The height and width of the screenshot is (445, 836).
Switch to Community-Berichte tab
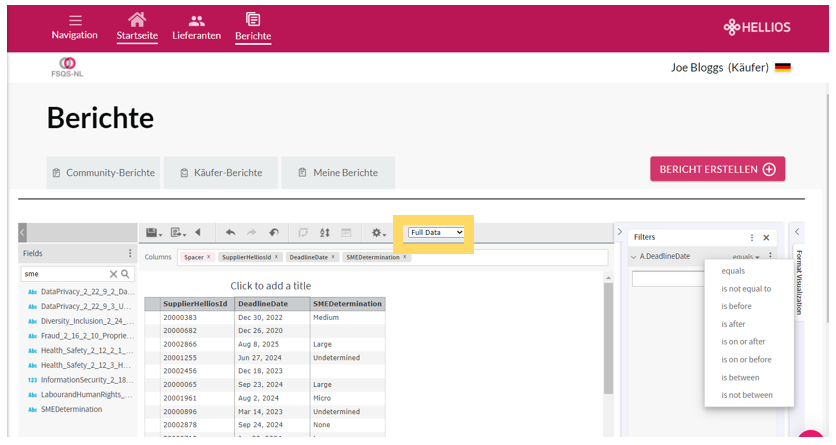103,173
